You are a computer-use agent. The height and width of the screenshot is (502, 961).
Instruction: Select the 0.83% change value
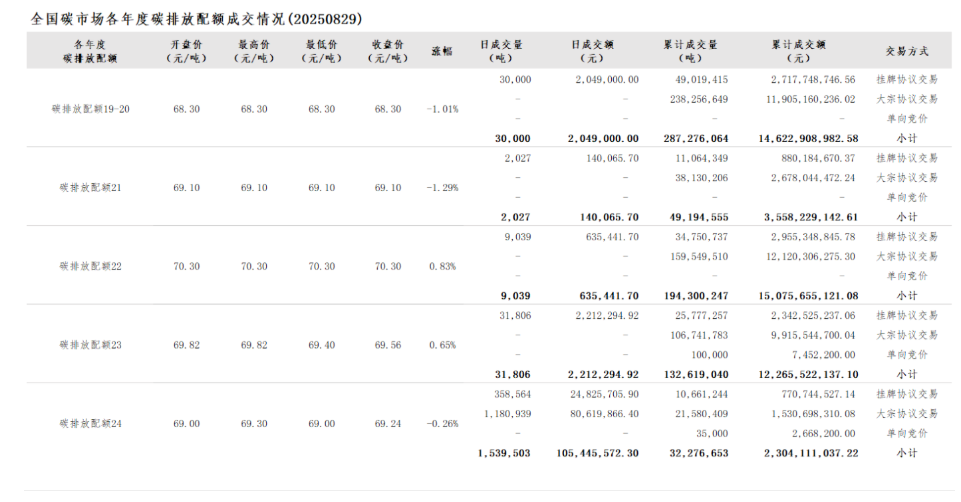pos(441,266)
